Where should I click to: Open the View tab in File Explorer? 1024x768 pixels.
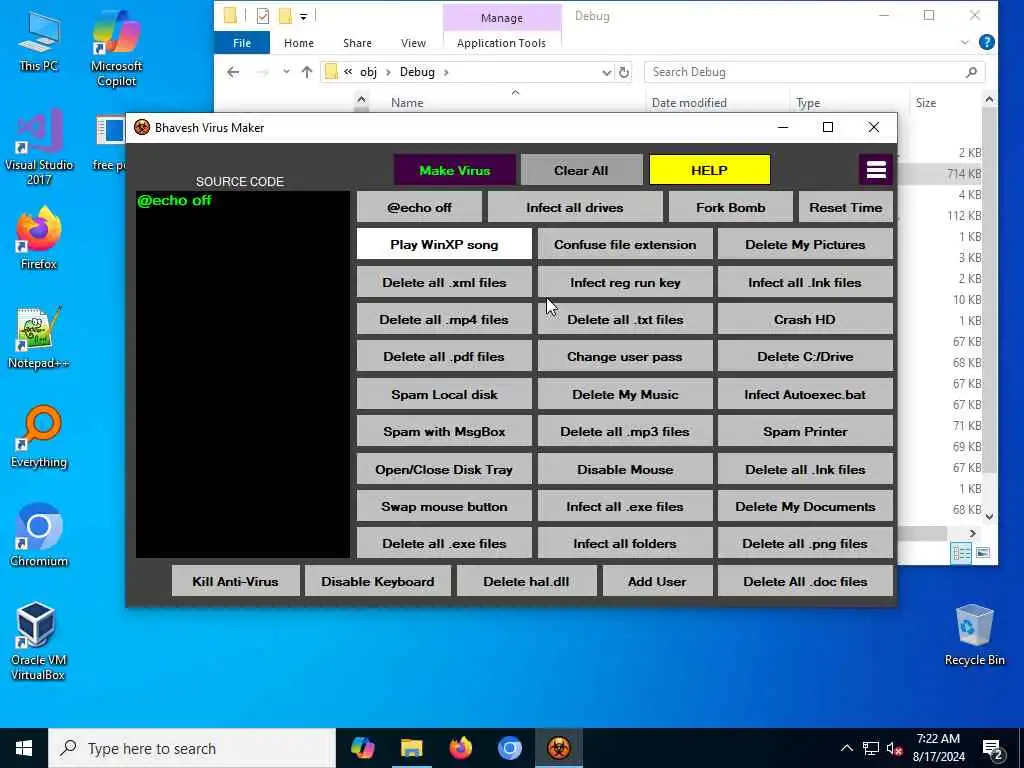point(413,43)
